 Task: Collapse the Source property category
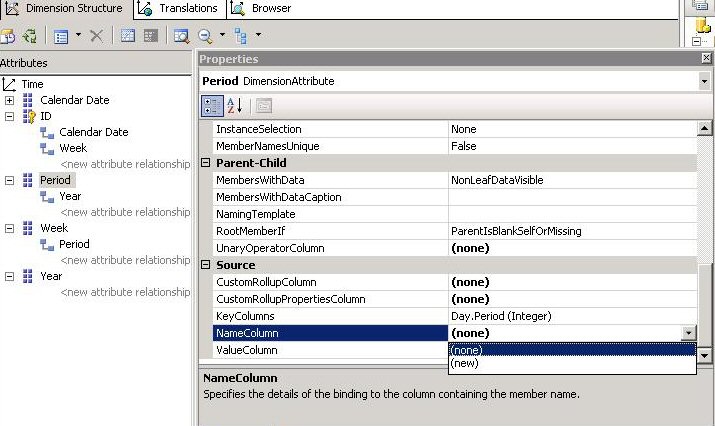tap(206, 265)
